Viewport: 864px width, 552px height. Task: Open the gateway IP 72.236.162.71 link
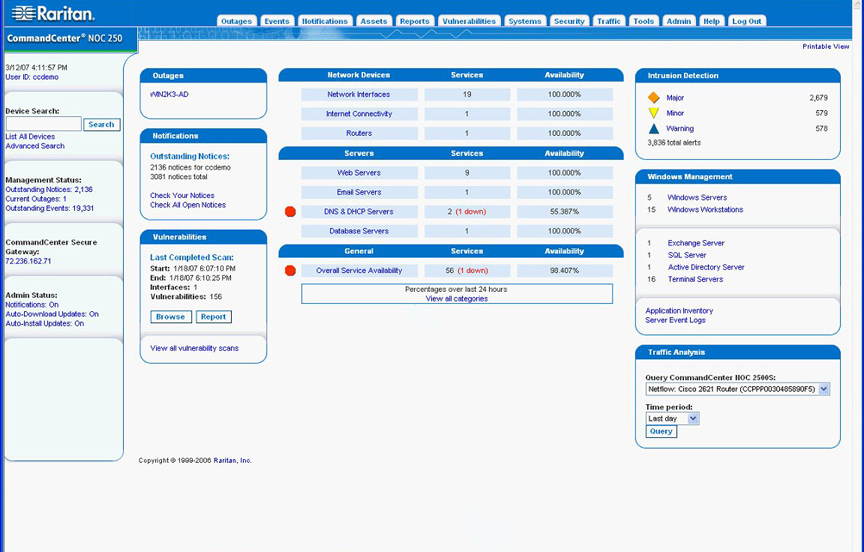(x=28, y=261)
